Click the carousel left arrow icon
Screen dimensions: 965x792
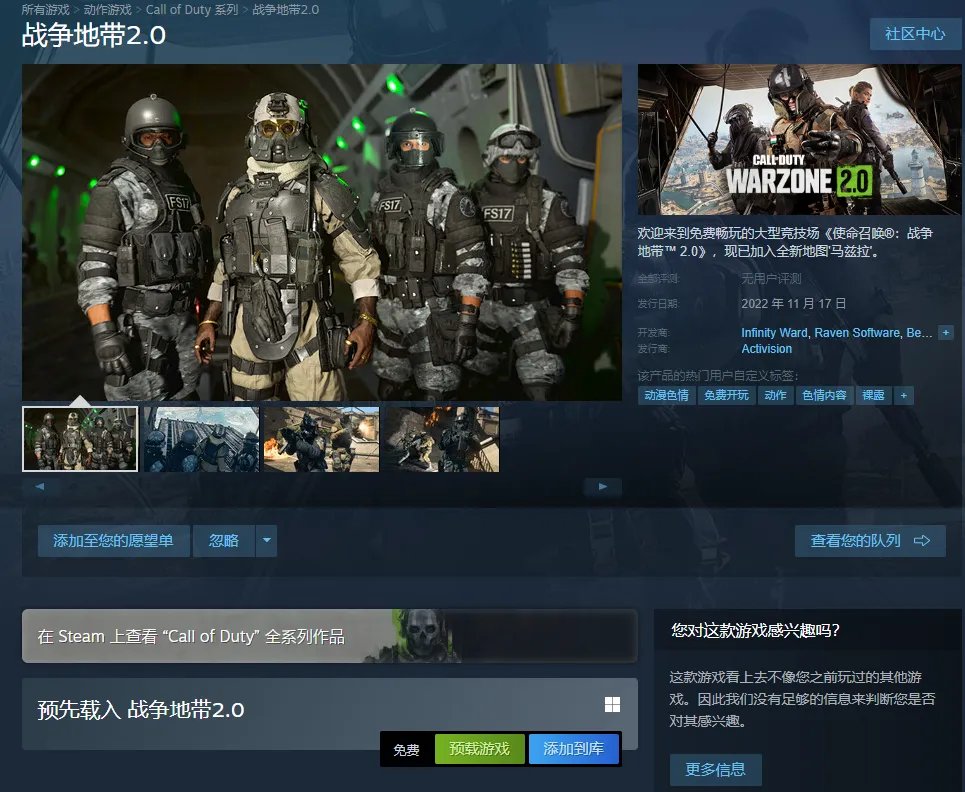(38, 486)
